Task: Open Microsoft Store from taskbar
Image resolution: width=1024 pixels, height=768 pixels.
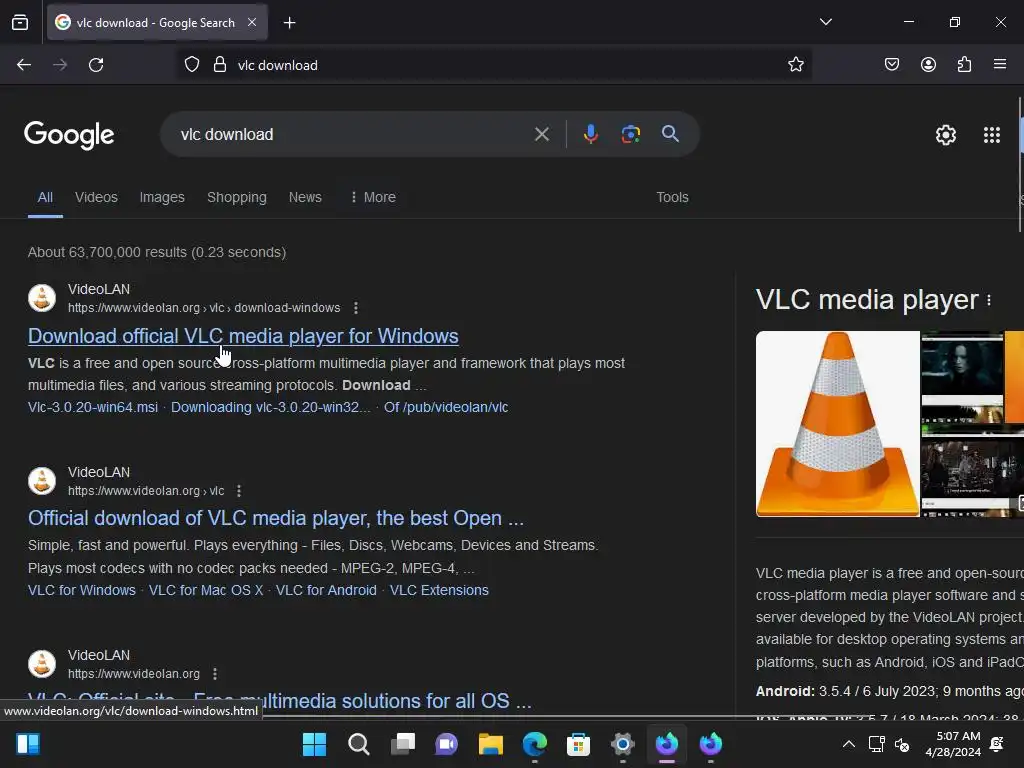Action: 578,744
